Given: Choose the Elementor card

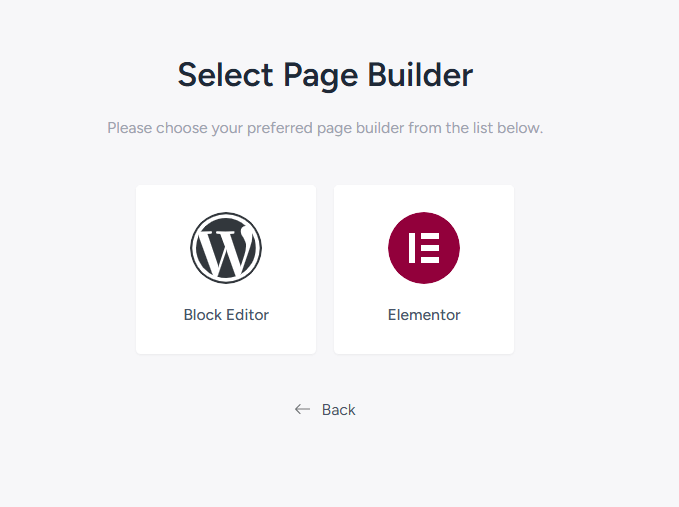Looking at the screenshot, I should (x=424, y=269).
